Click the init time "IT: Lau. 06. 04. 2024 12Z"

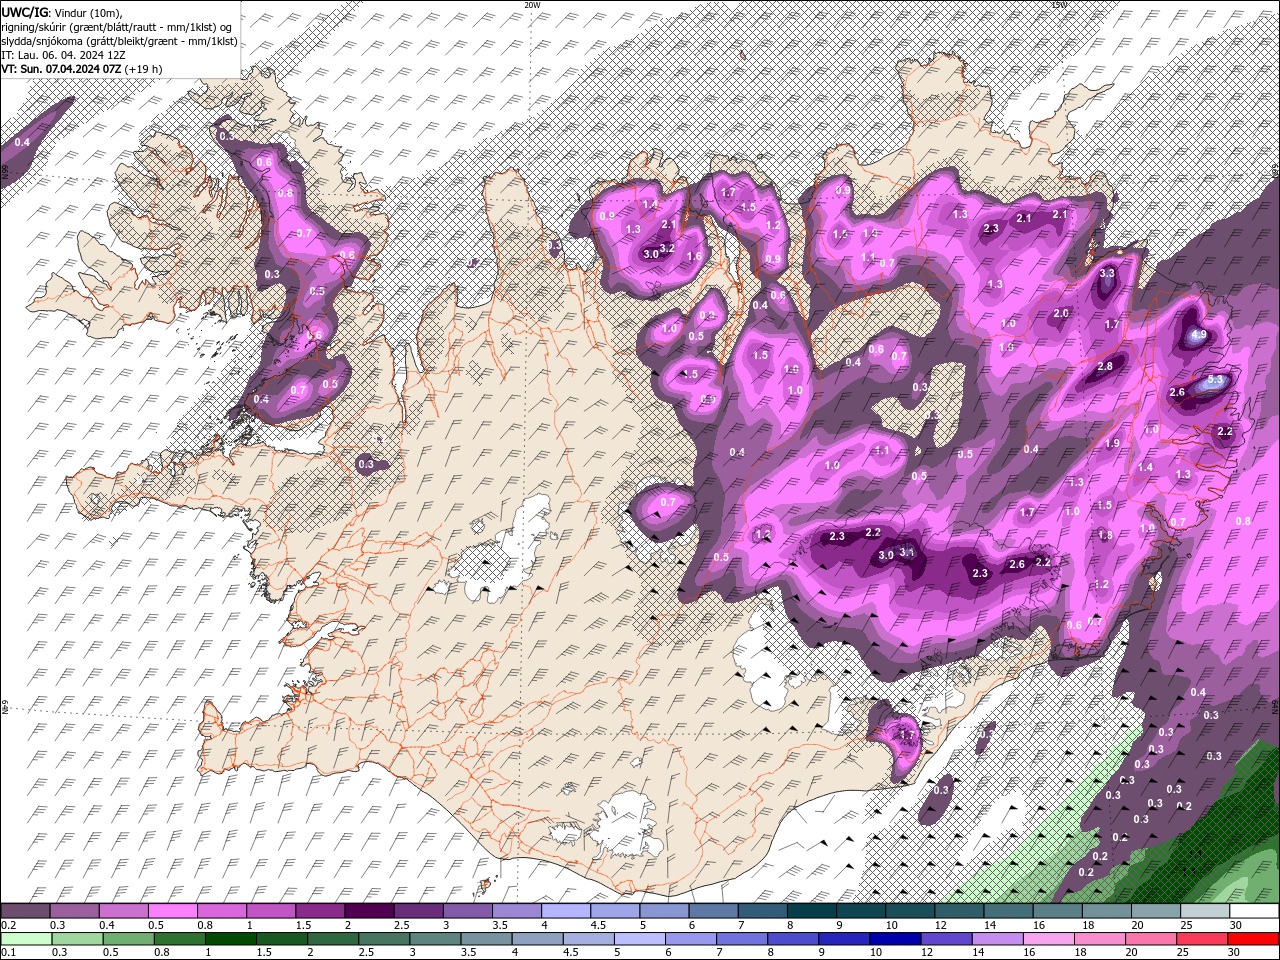63,55
